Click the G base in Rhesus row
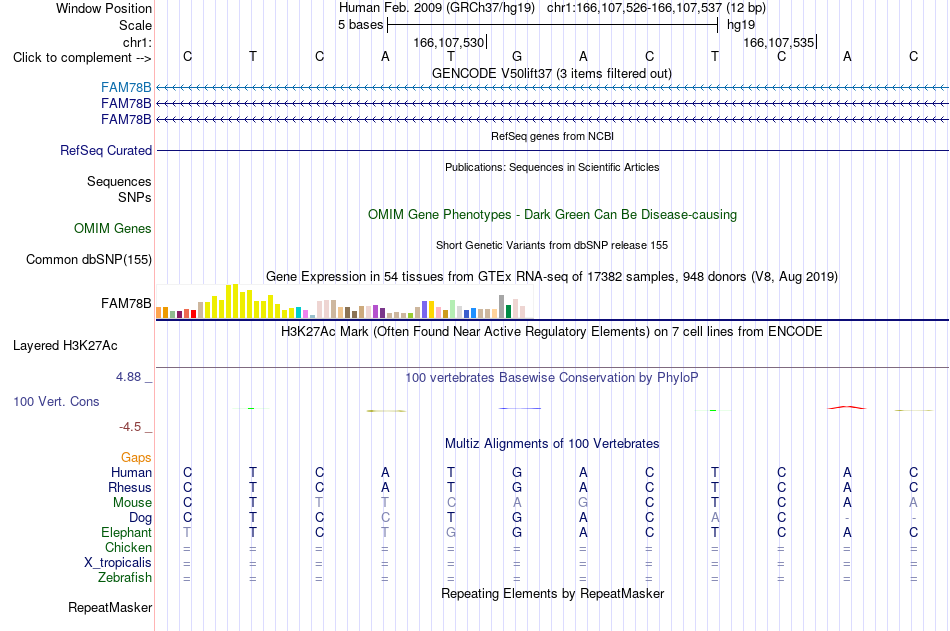The width and height of the screenshot is (950, 631). click(x=517, y=487)
